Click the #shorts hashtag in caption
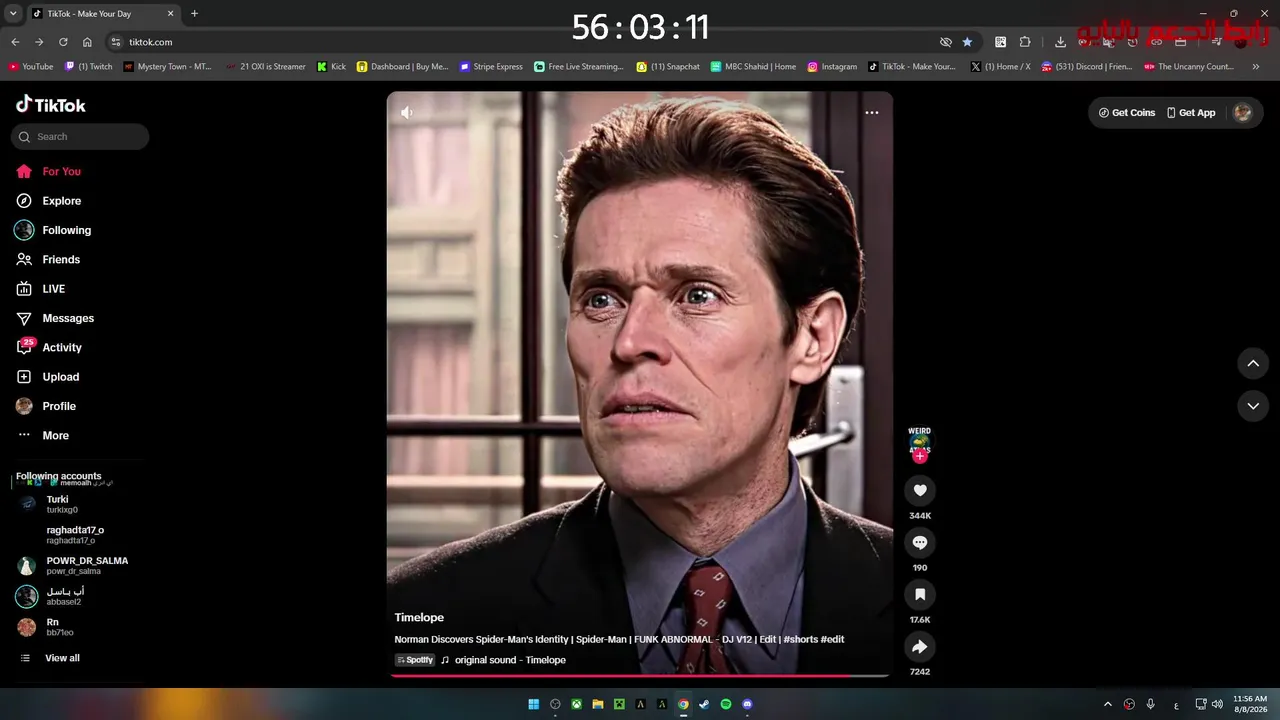 [x=800, y=640]
